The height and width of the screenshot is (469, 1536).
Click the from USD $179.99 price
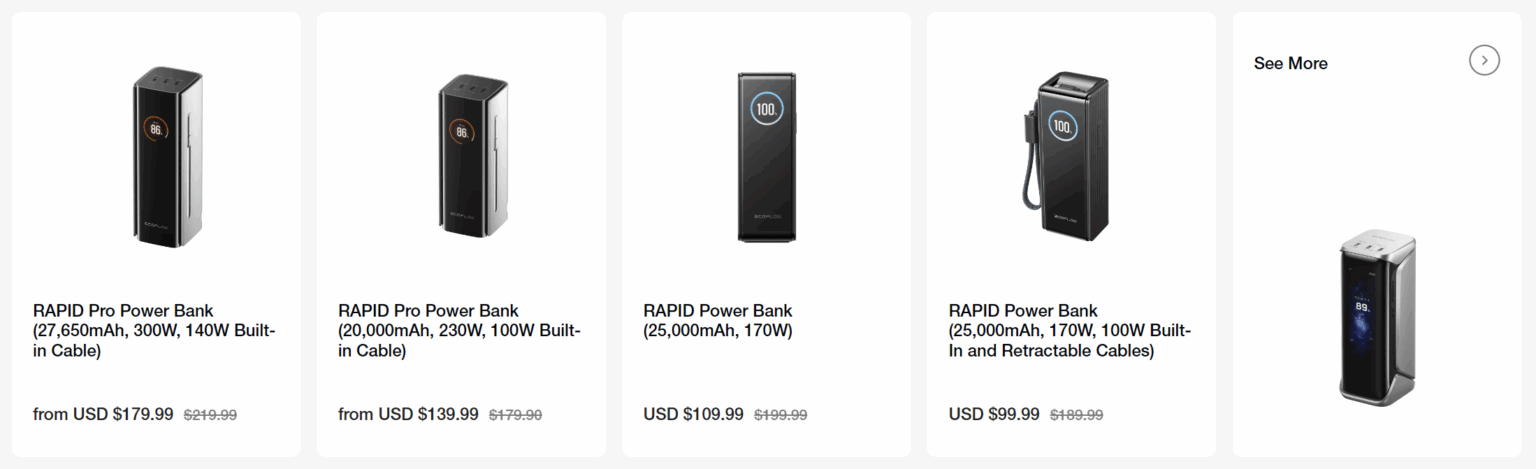(x=103, y=414)
